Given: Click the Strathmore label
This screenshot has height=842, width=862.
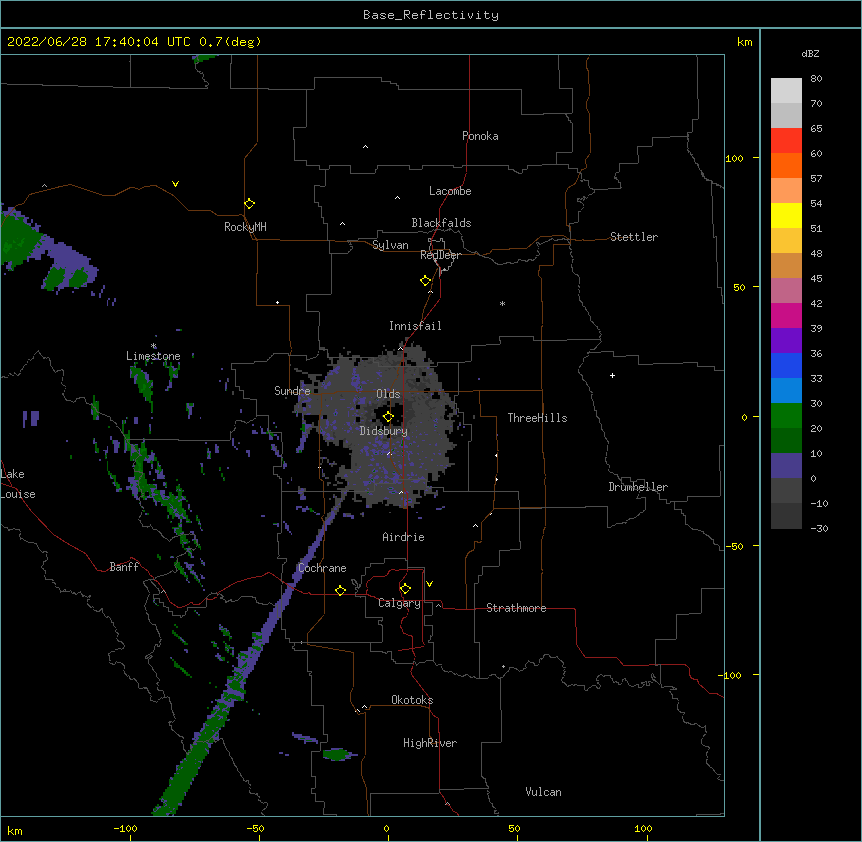Looking at the screenshot, I should [516, 608].
